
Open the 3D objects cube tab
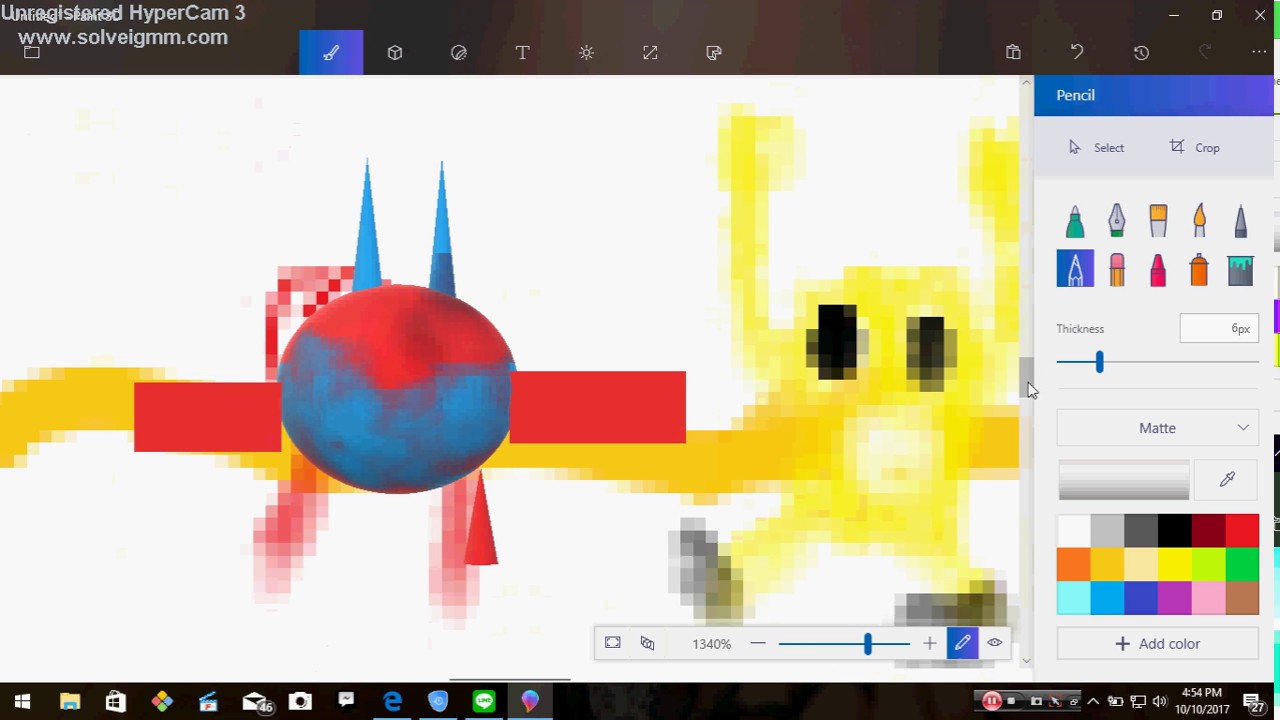point(395,53)
